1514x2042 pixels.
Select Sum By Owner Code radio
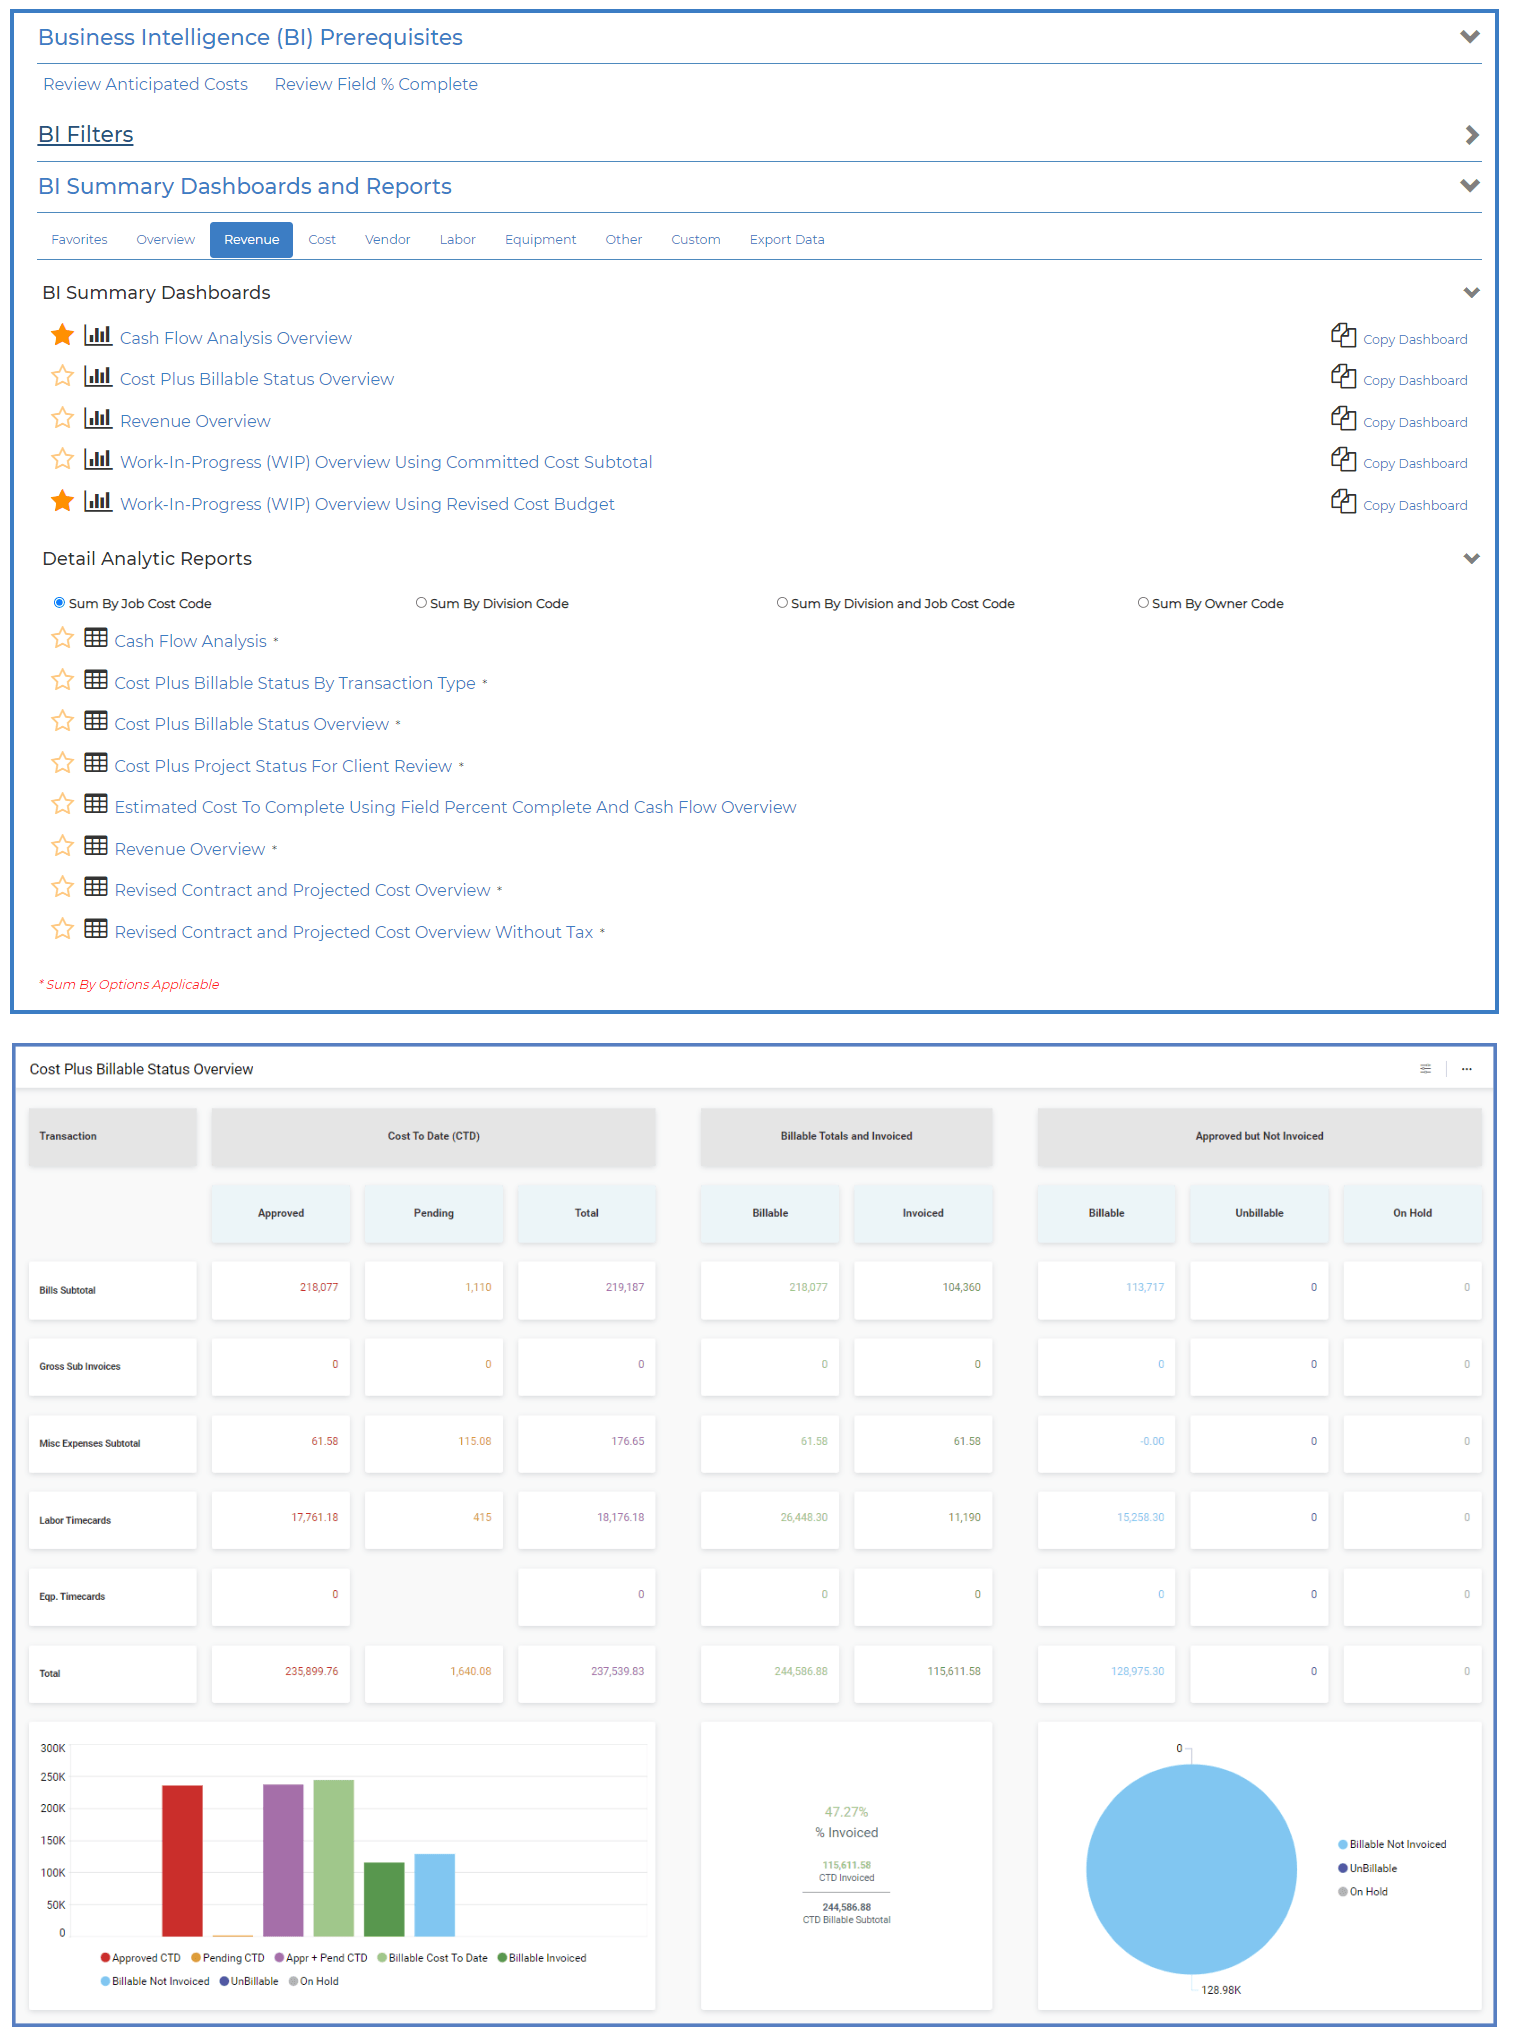click(x=1143, y=603)
